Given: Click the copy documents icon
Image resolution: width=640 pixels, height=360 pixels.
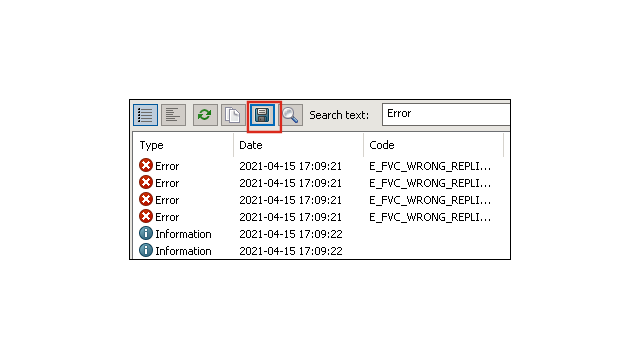Looking at the screenshot, I should point(233,115).
